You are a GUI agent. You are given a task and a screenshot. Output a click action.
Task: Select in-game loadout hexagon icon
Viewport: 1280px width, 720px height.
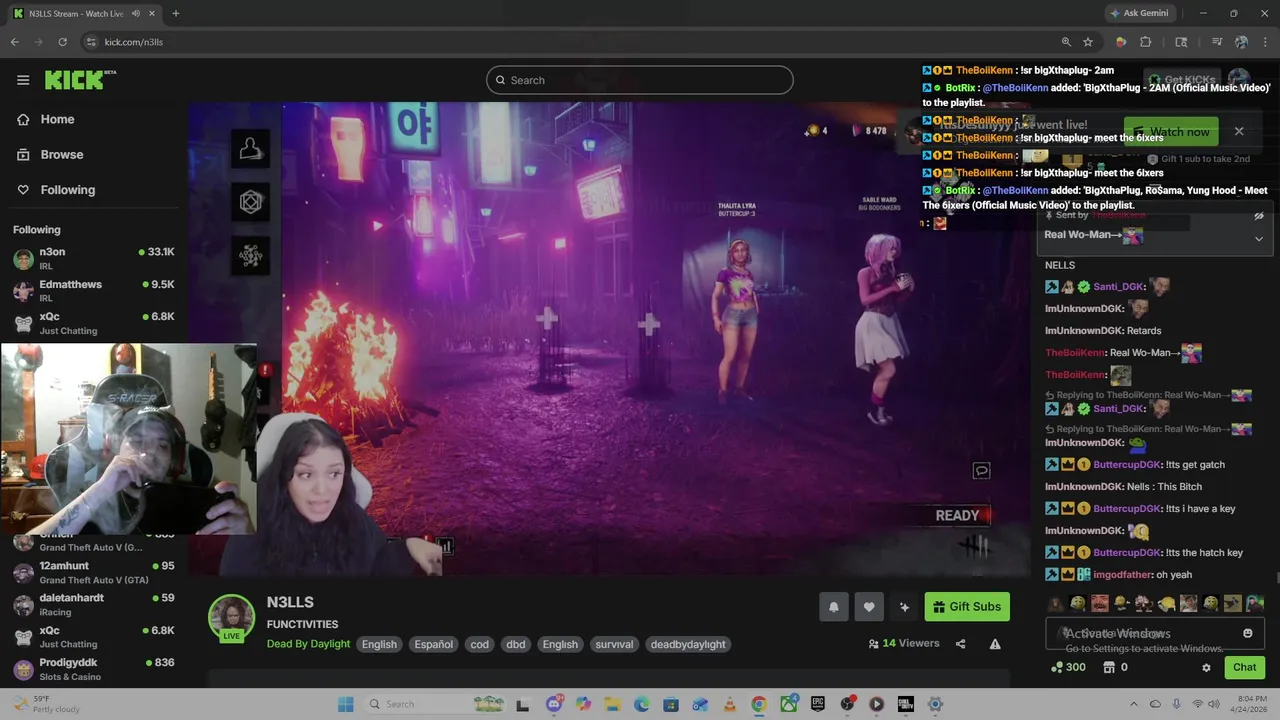tap(250, 203)
